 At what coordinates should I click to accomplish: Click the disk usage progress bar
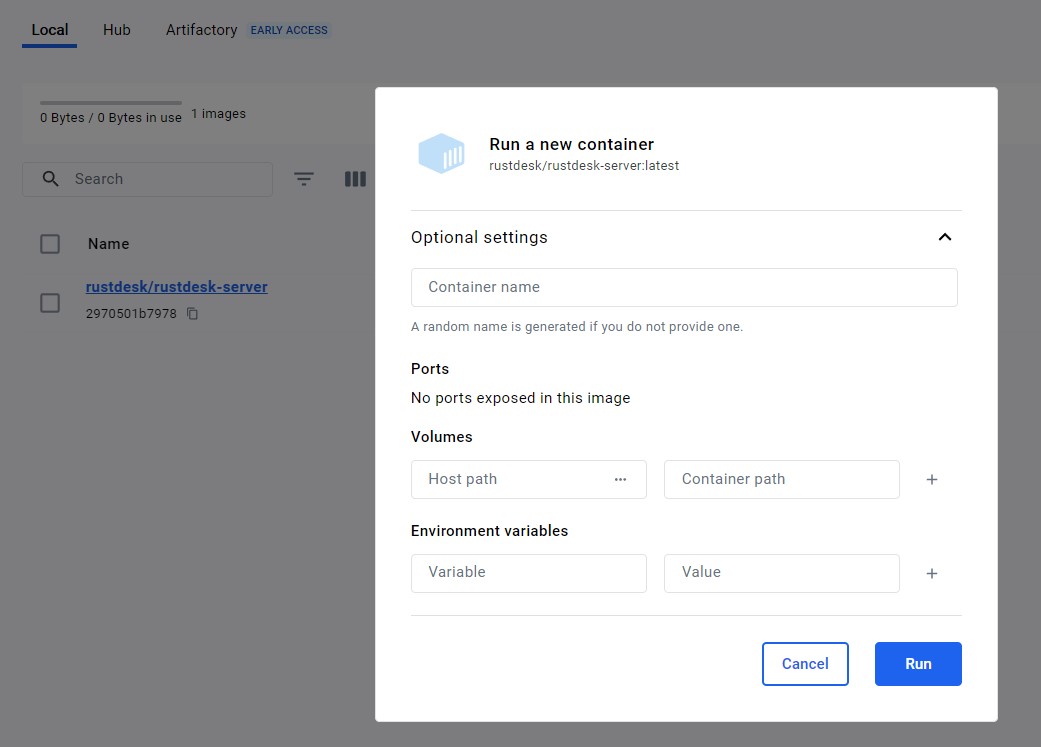111,103
